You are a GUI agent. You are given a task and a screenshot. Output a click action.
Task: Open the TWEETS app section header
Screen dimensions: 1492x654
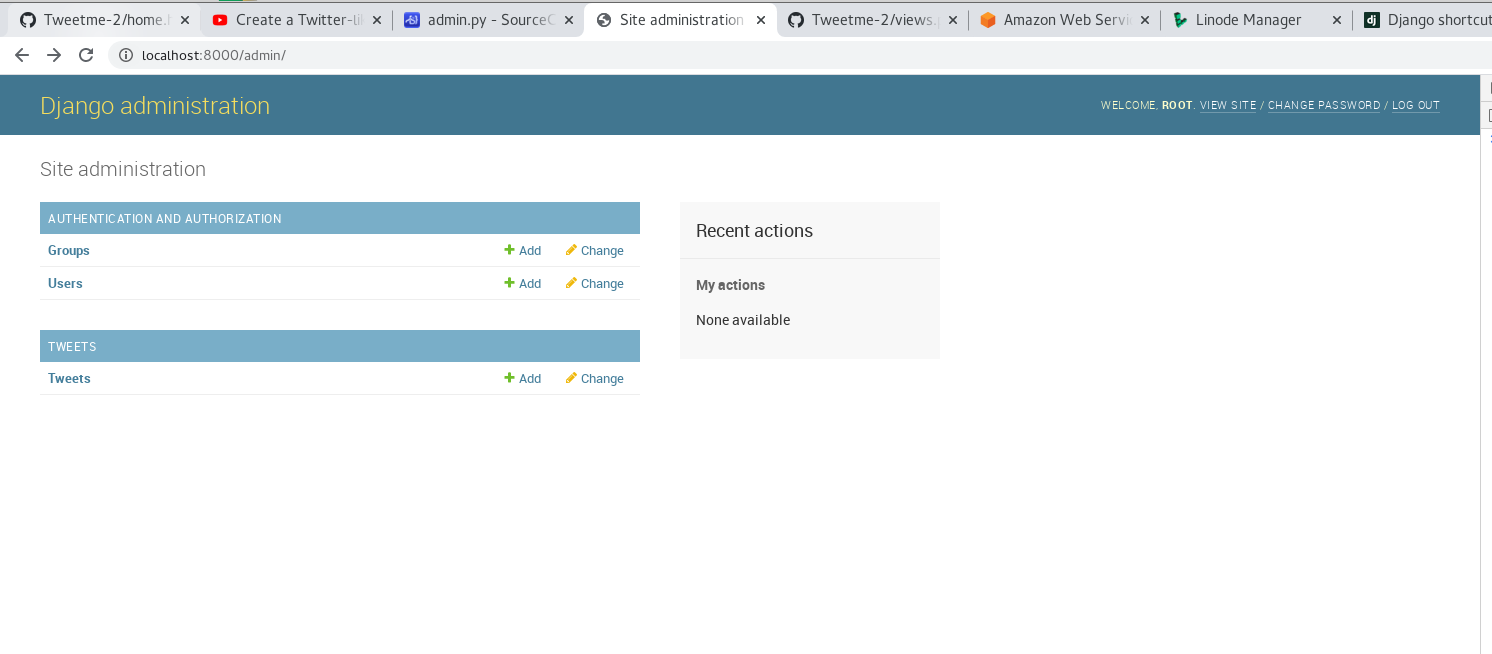pos(72,346)
